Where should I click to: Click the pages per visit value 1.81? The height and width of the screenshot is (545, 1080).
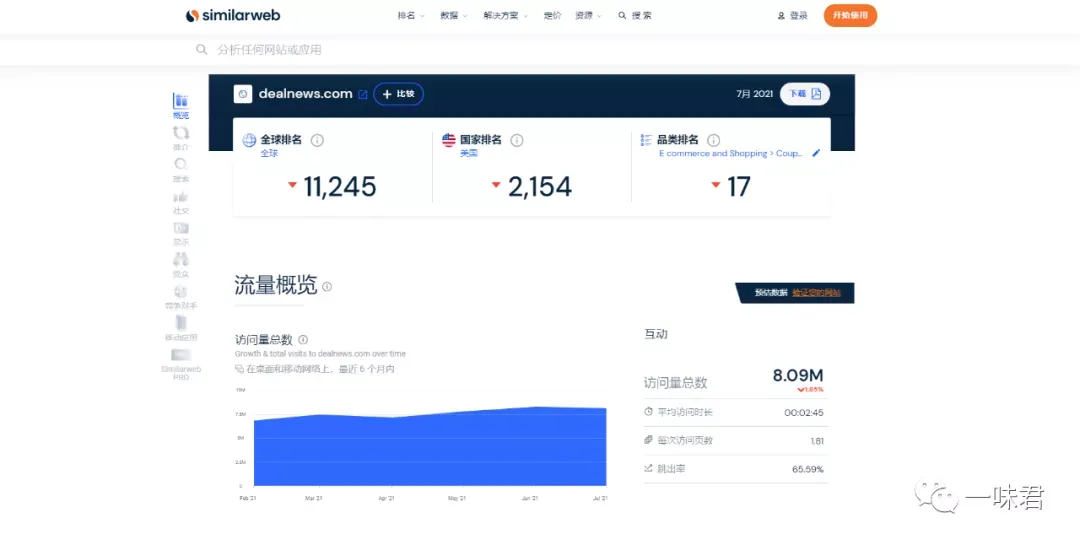[x=817, y=441]
